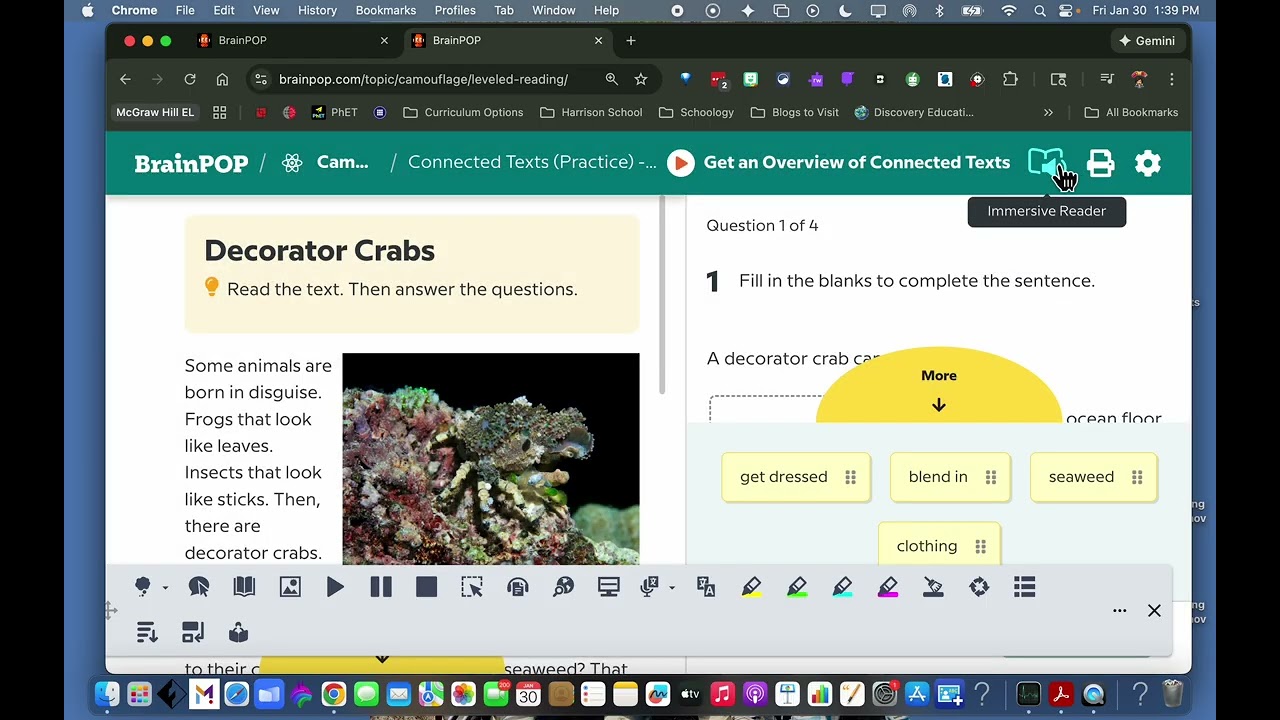Open the Read&Write dictionary book icon

click(x=244, y=587)
